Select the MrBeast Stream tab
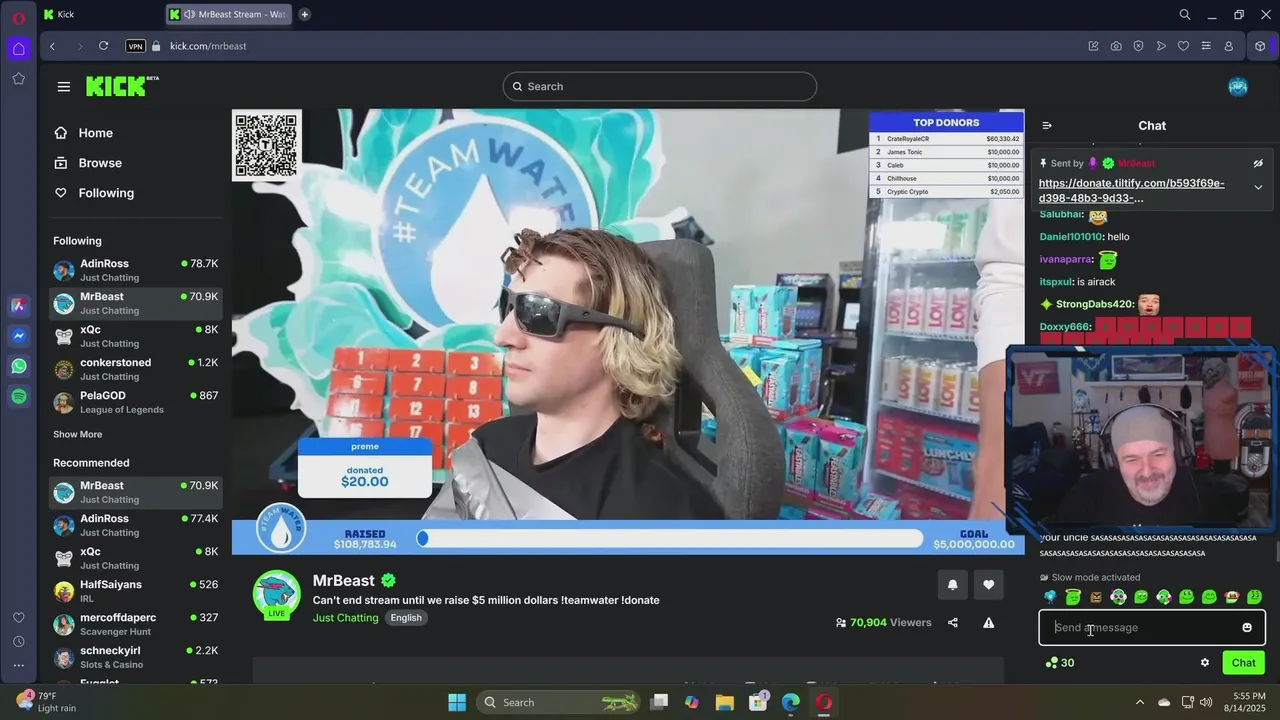The image size is (1280, 720). point(230,14)
